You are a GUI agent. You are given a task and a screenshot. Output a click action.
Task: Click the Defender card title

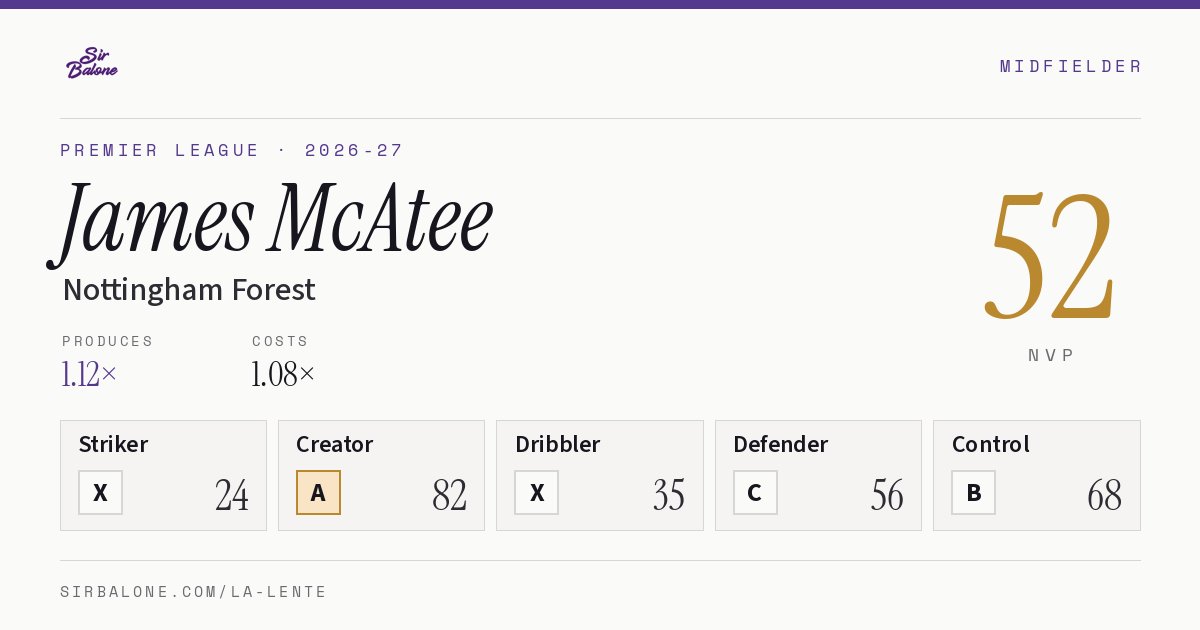pos(780,444)
